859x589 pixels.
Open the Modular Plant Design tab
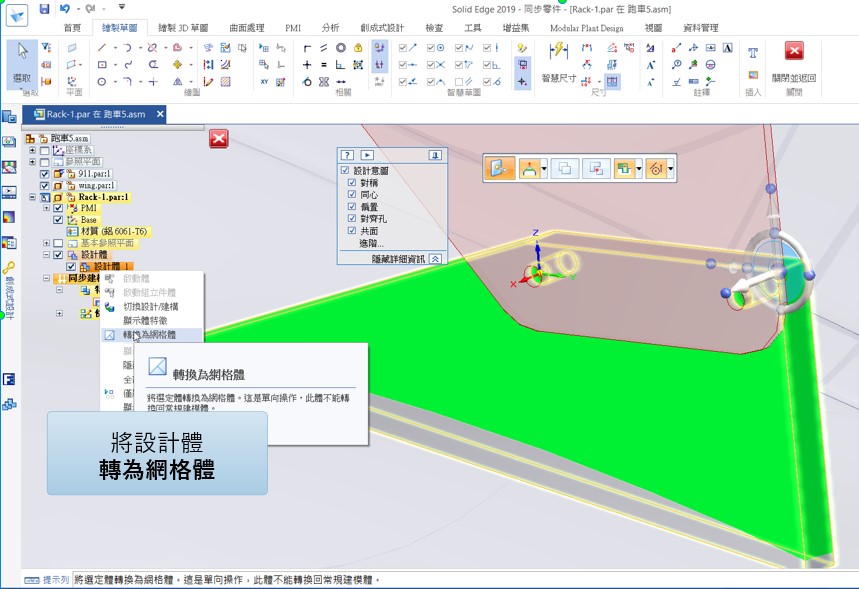tap(587, 28)
